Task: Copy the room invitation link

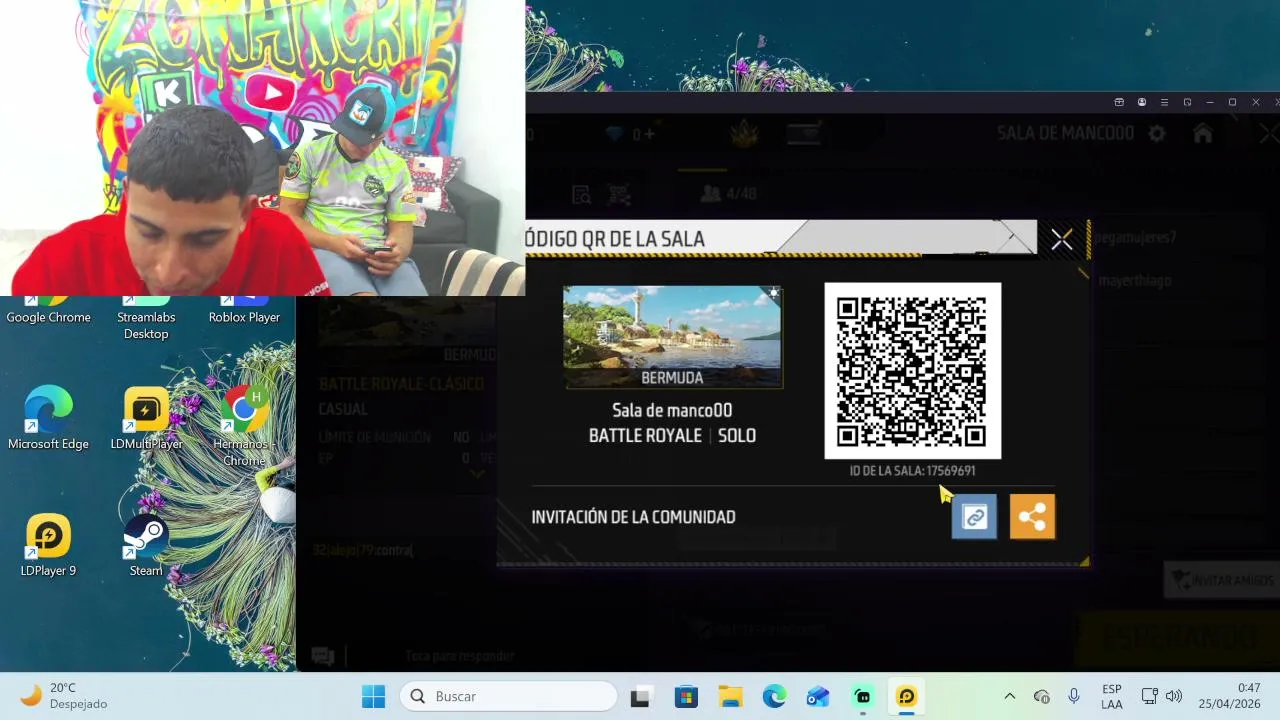Action: pos(974,517)
